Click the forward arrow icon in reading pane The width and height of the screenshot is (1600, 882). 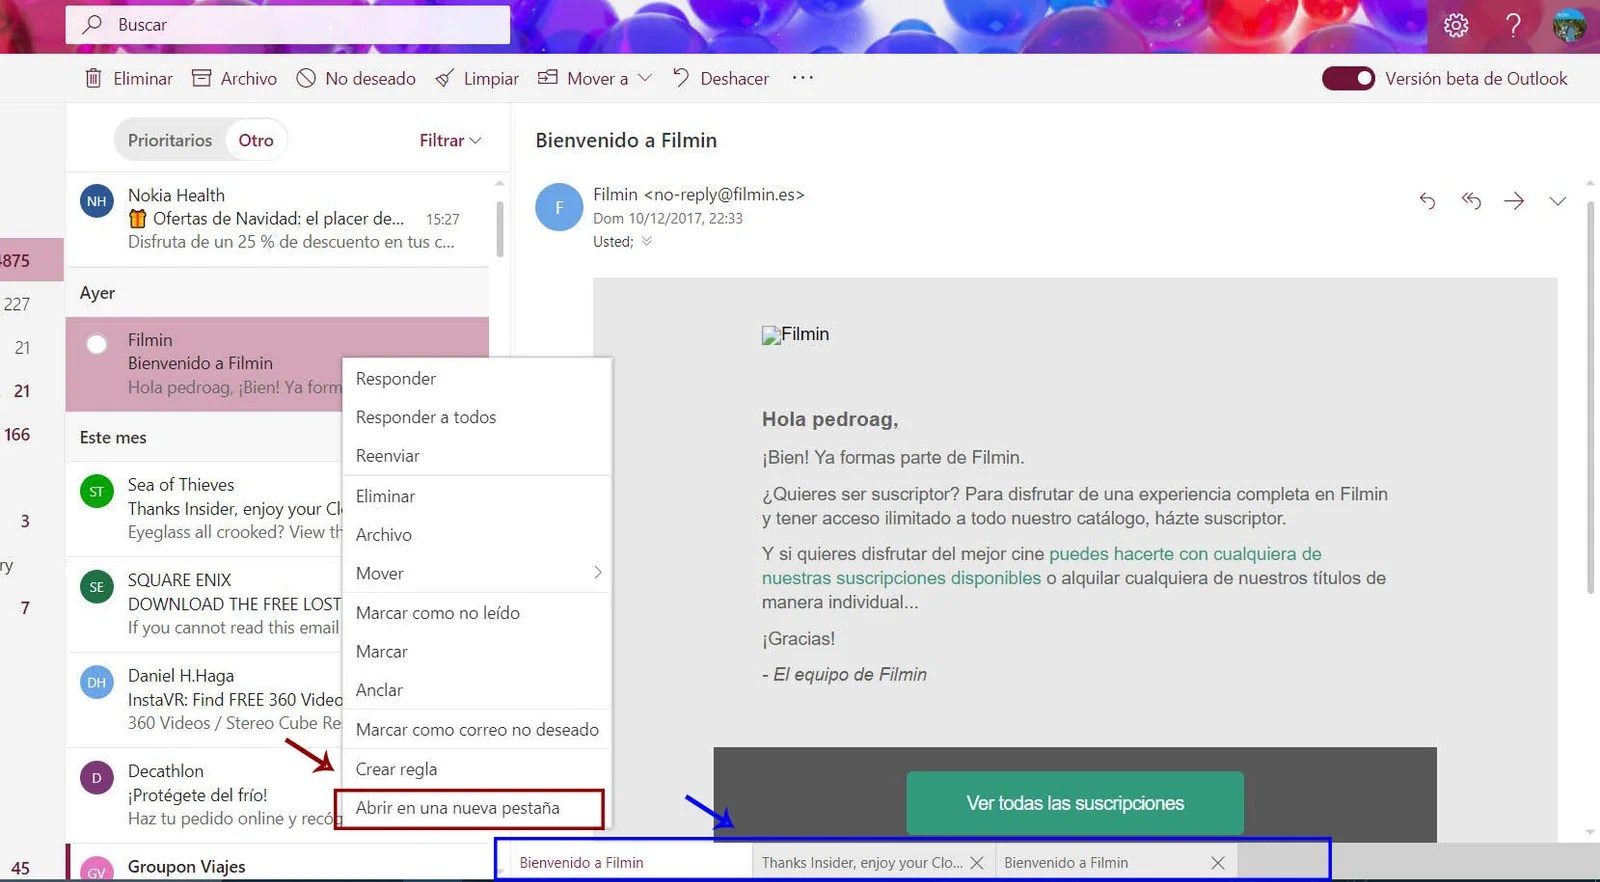tap(1514, 201)
